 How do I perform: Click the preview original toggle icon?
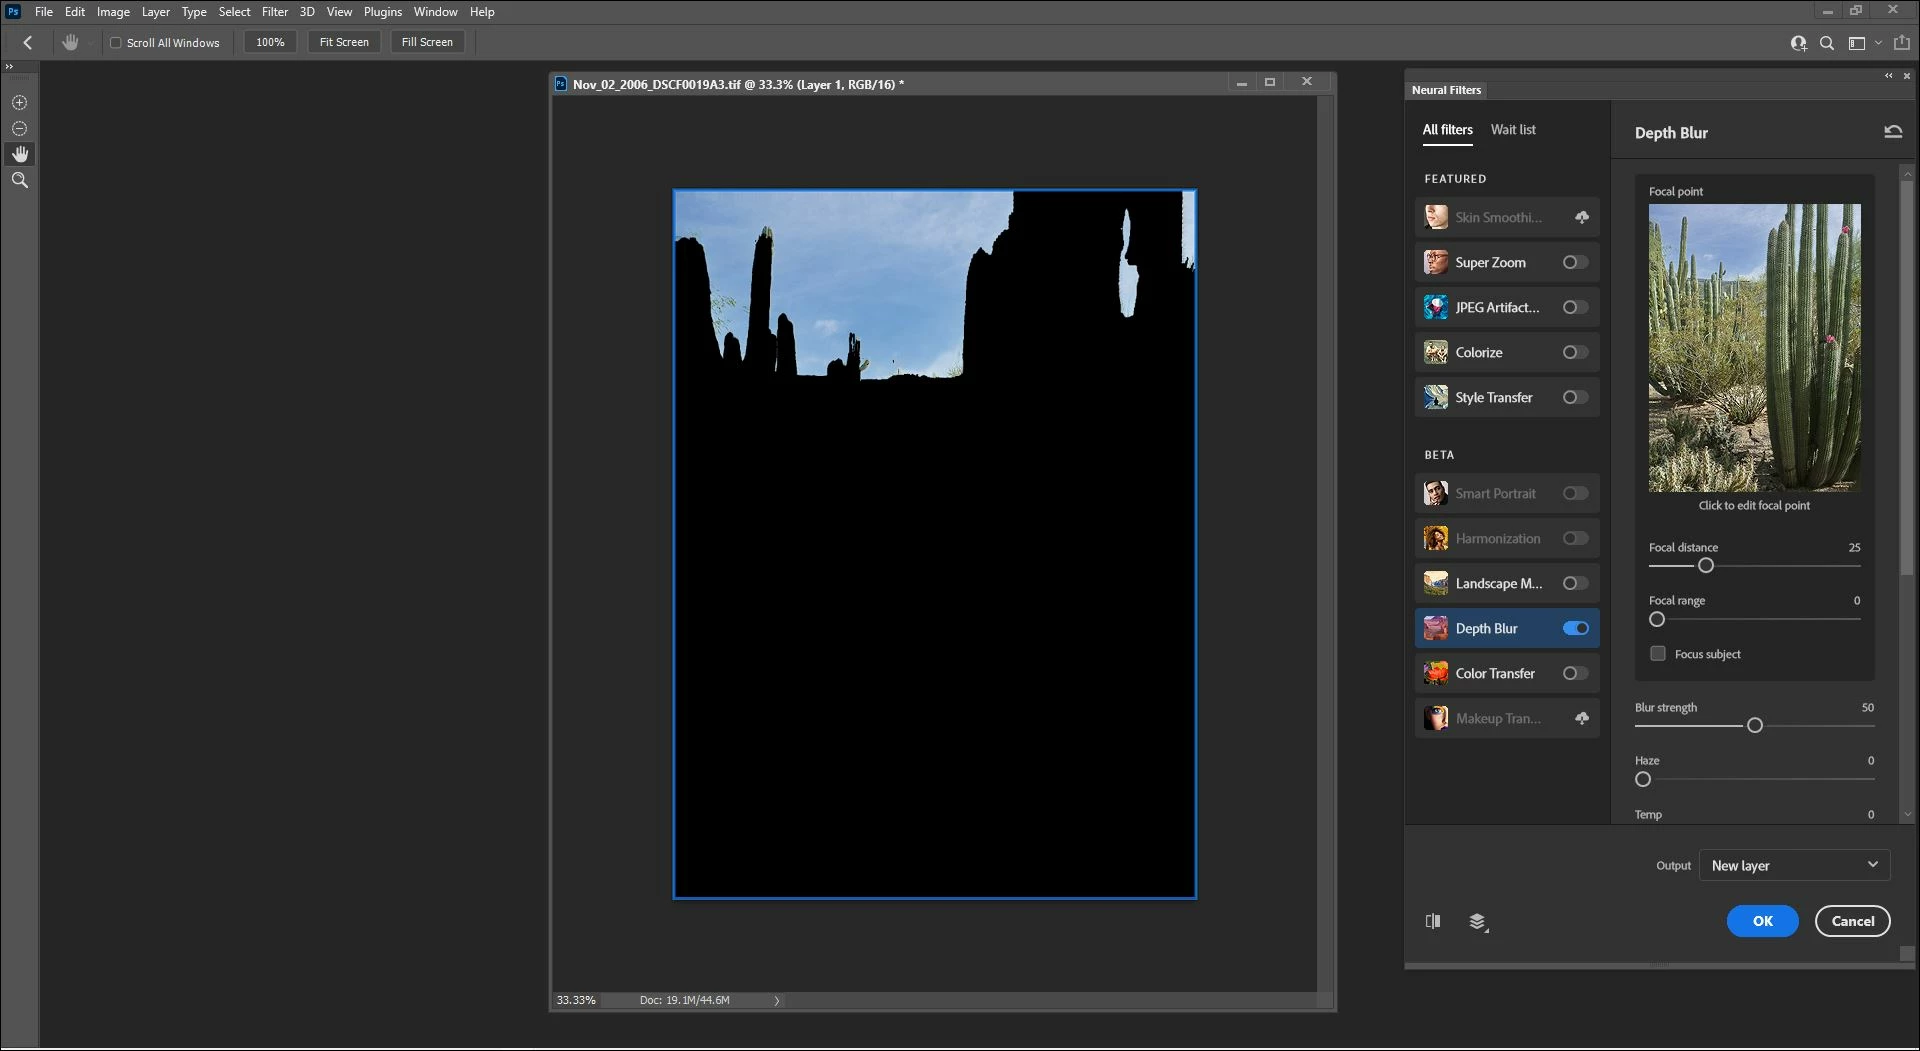(x=1433, y=921)
